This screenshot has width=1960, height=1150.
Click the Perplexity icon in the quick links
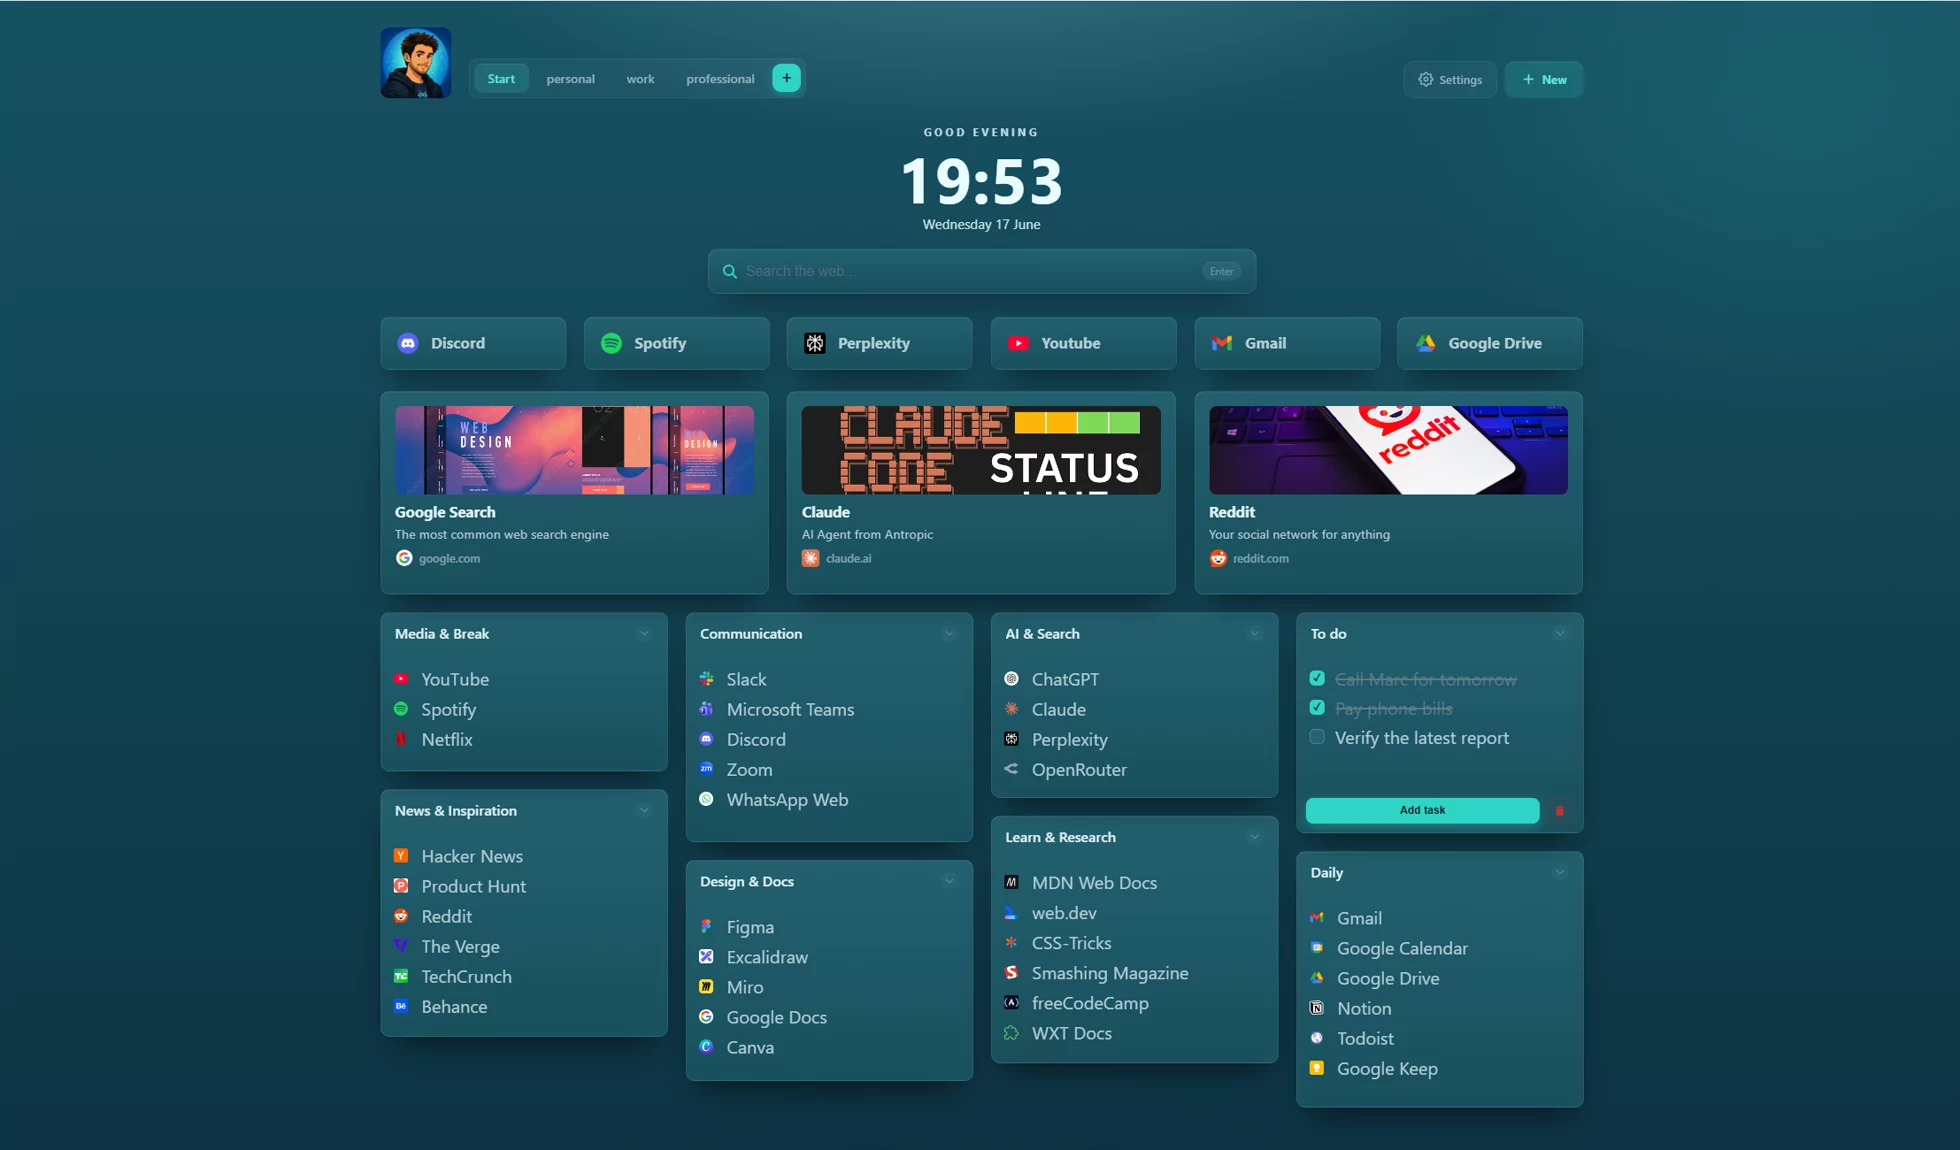pyautogui.click(x=815, y=343)
